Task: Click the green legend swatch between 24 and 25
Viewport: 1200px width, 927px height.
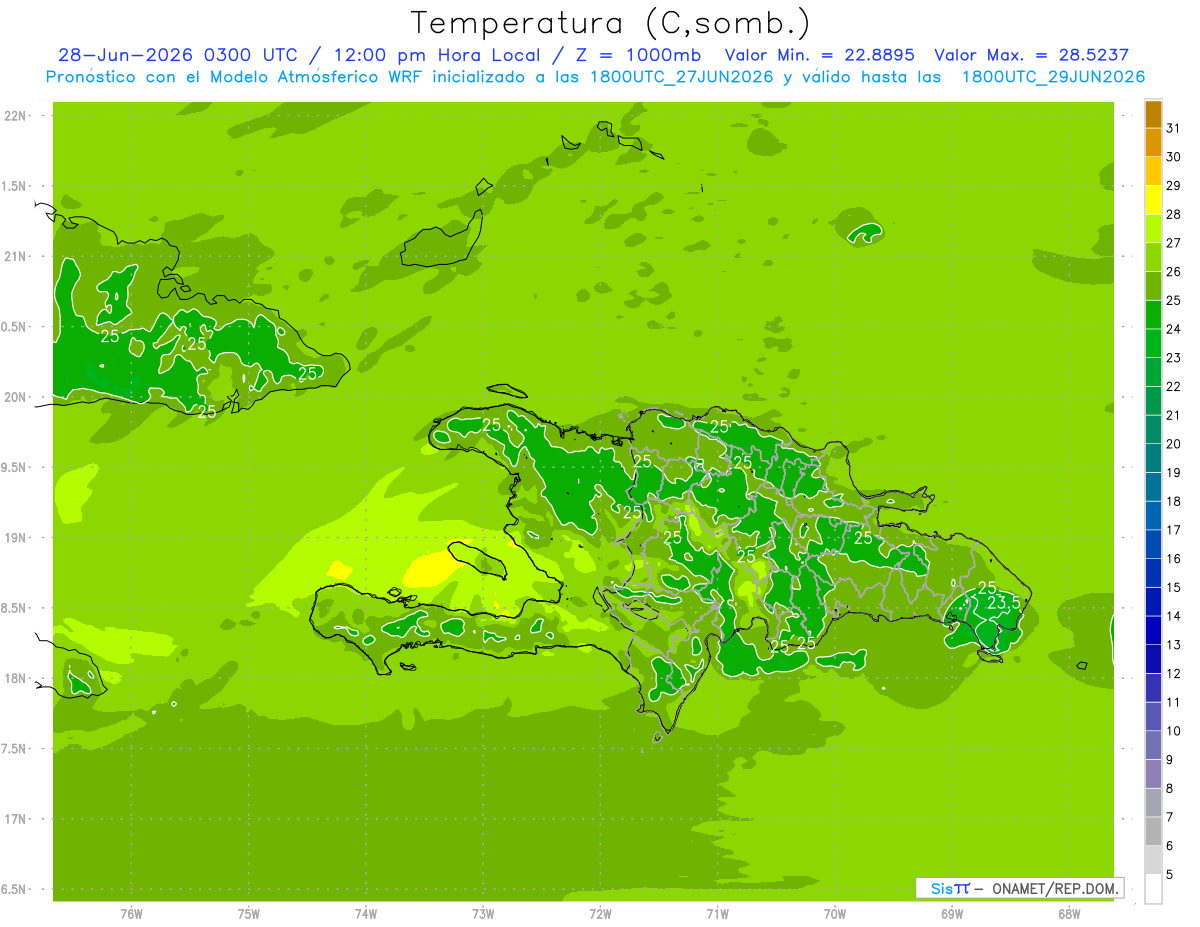Action: pos(1153,315)
